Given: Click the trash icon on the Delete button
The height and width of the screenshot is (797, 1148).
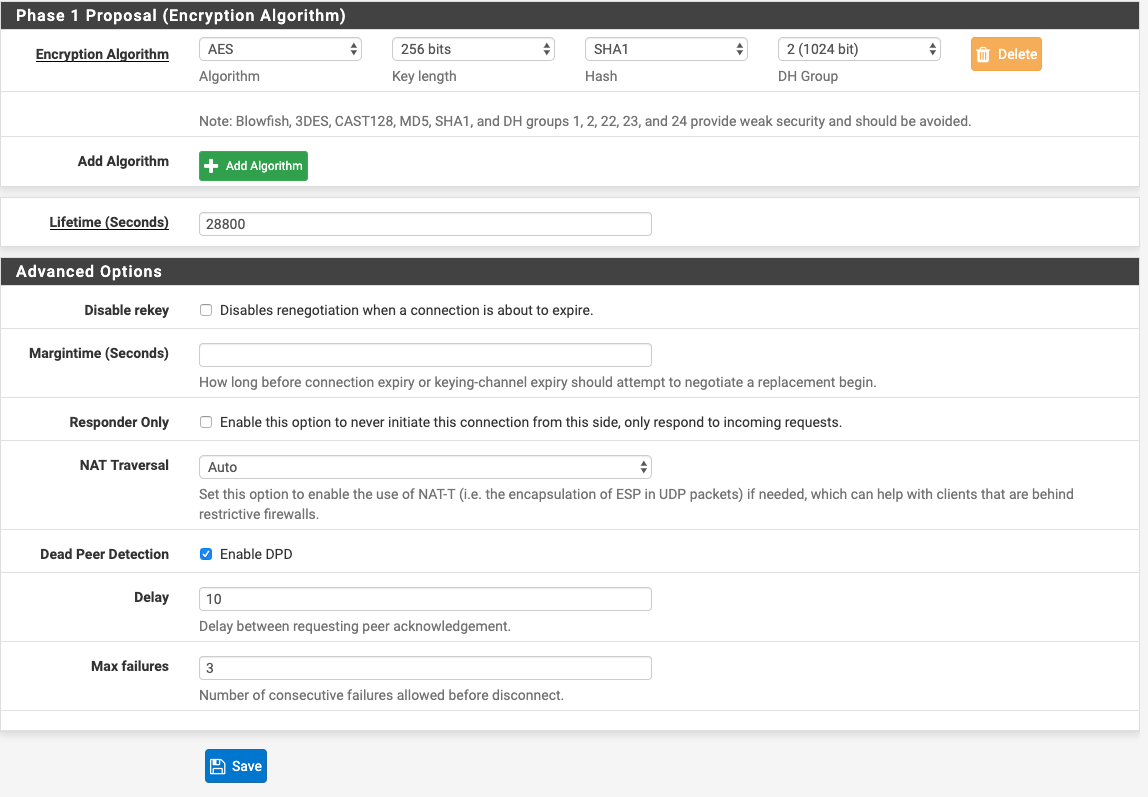Looking at the screenshot, I should (x=983, y=55).
